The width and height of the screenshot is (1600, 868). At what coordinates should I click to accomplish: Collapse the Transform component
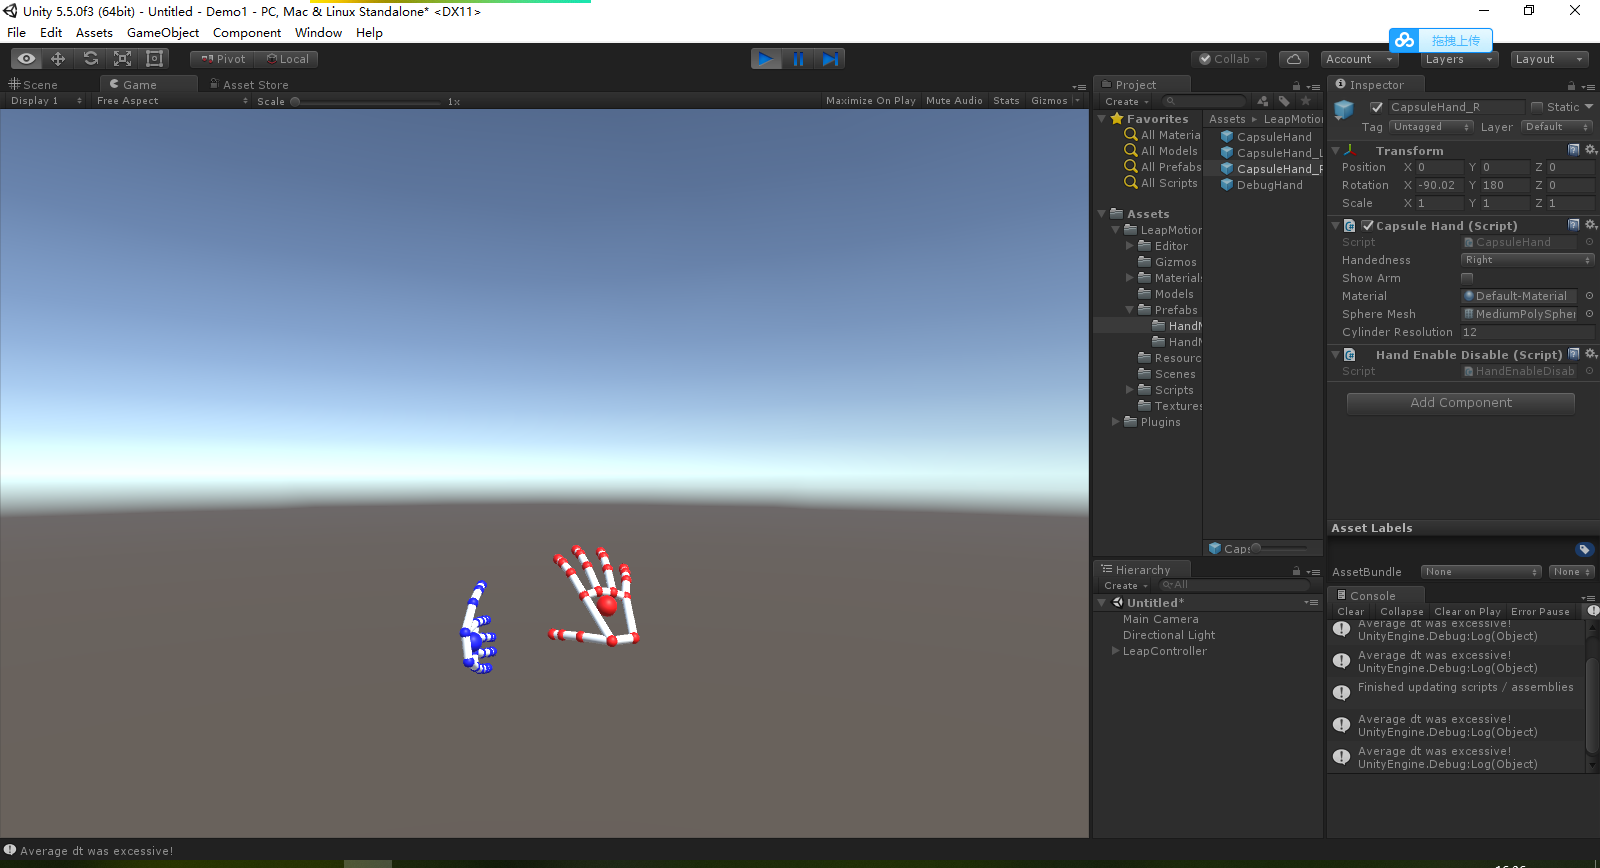coord(1335,150)
